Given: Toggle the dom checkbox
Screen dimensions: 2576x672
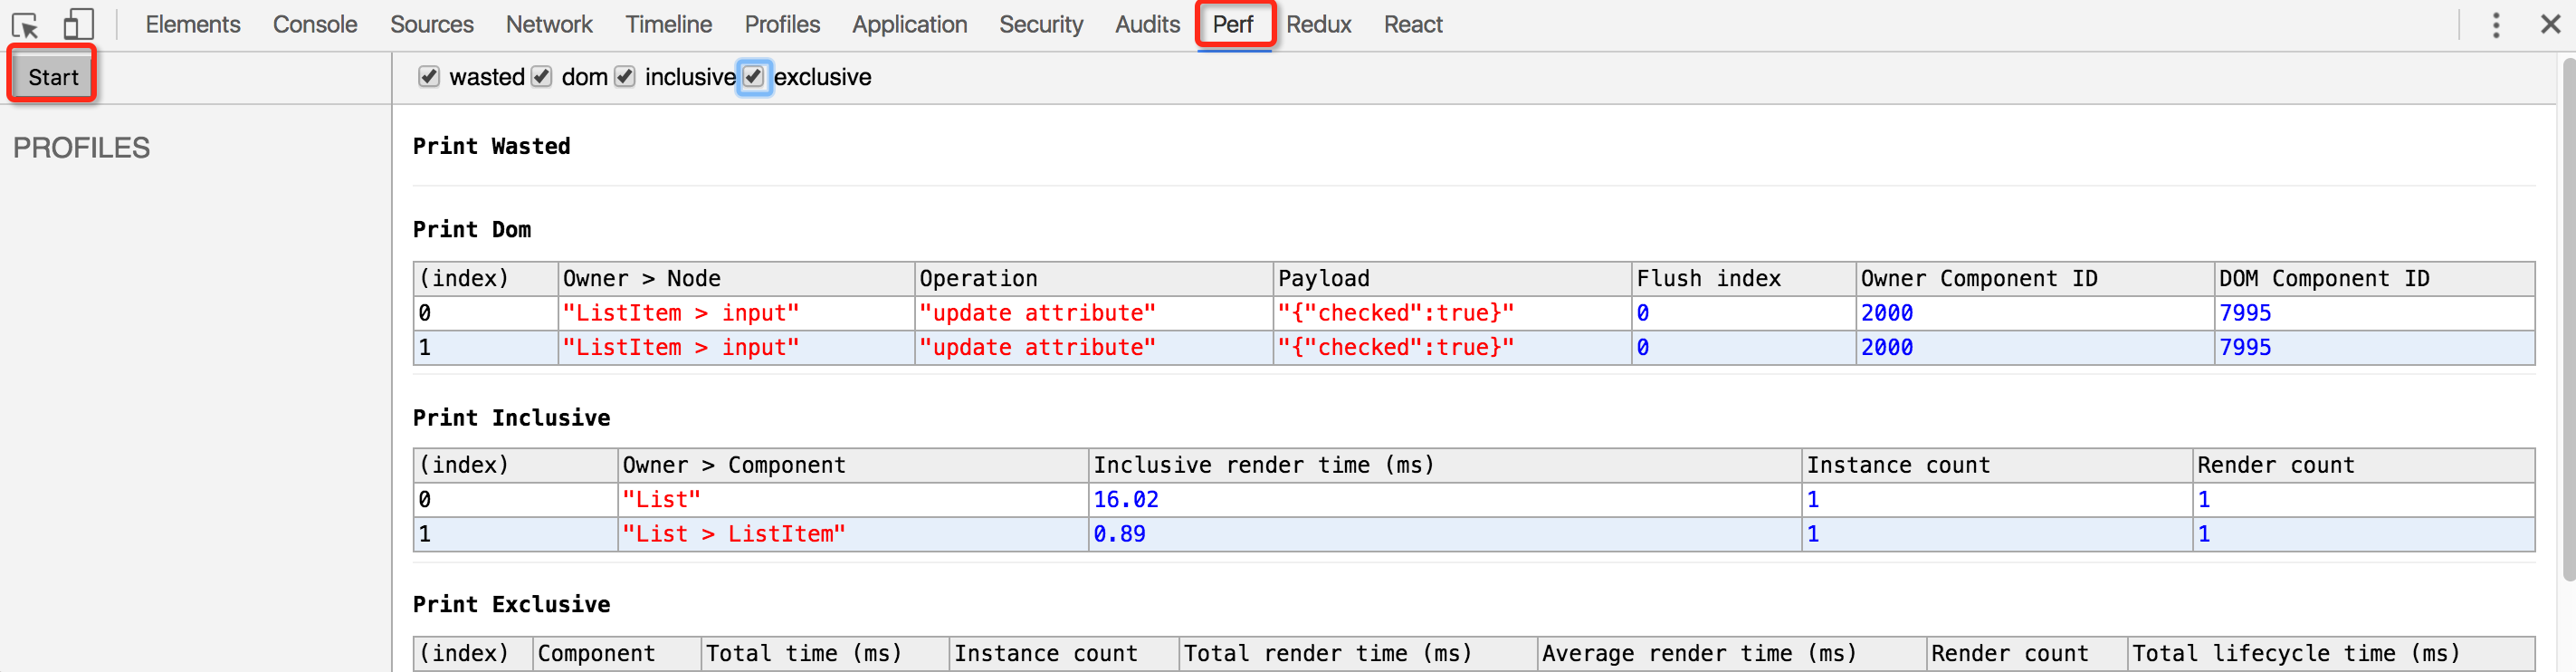Looking at the screenshot, I should (x=541, y=77).
